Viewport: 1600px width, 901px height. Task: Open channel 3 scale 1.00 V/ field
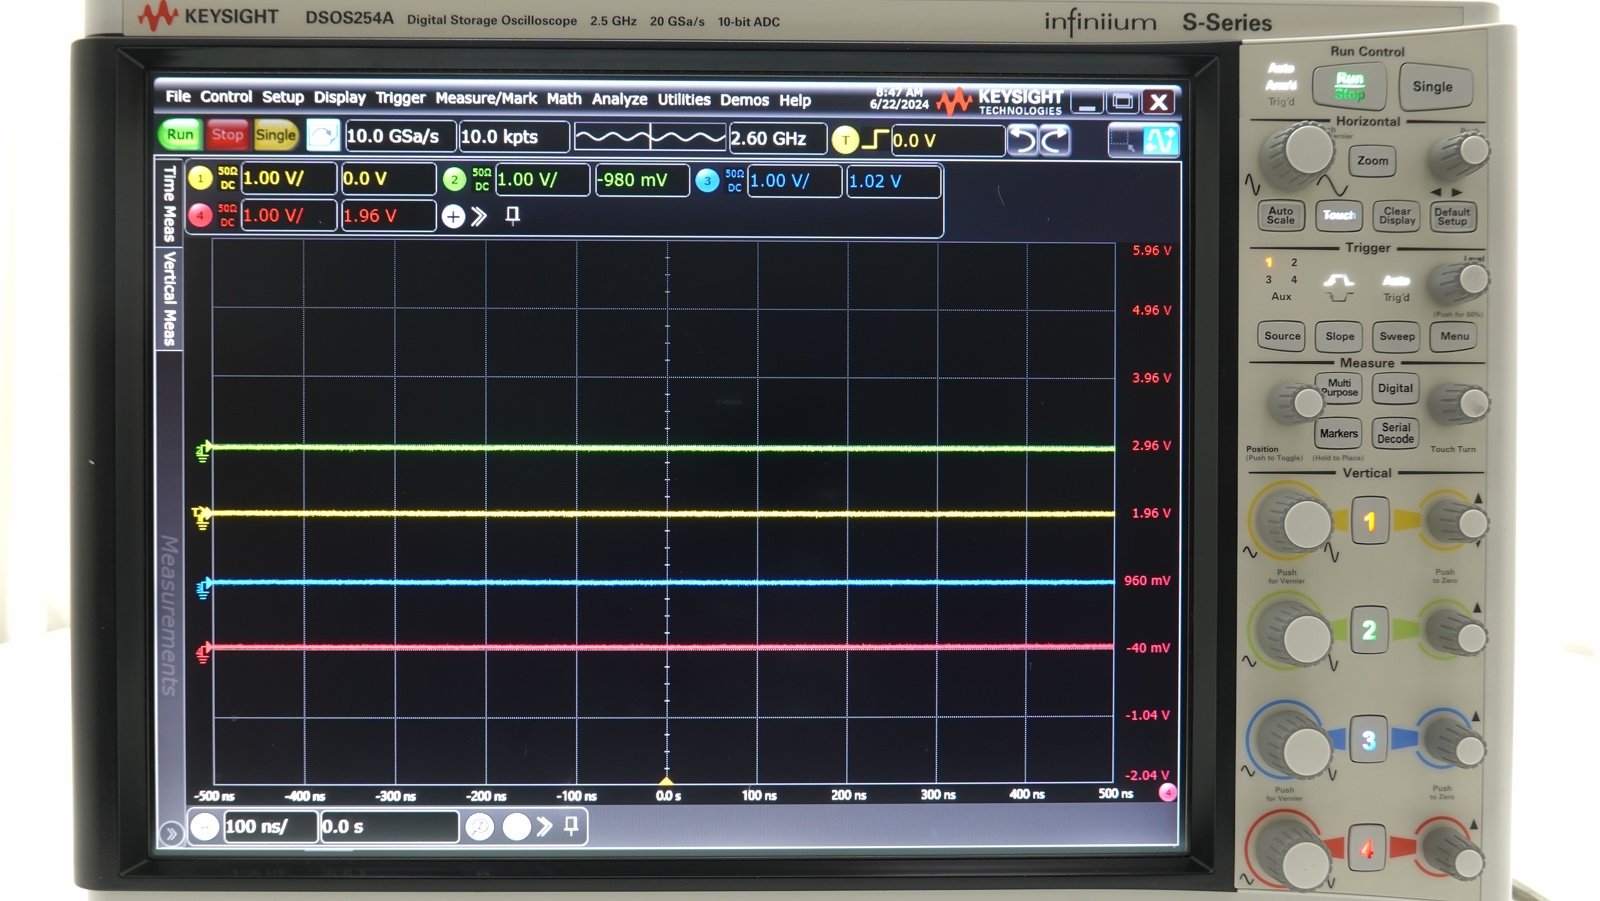(x=794, y=181)
